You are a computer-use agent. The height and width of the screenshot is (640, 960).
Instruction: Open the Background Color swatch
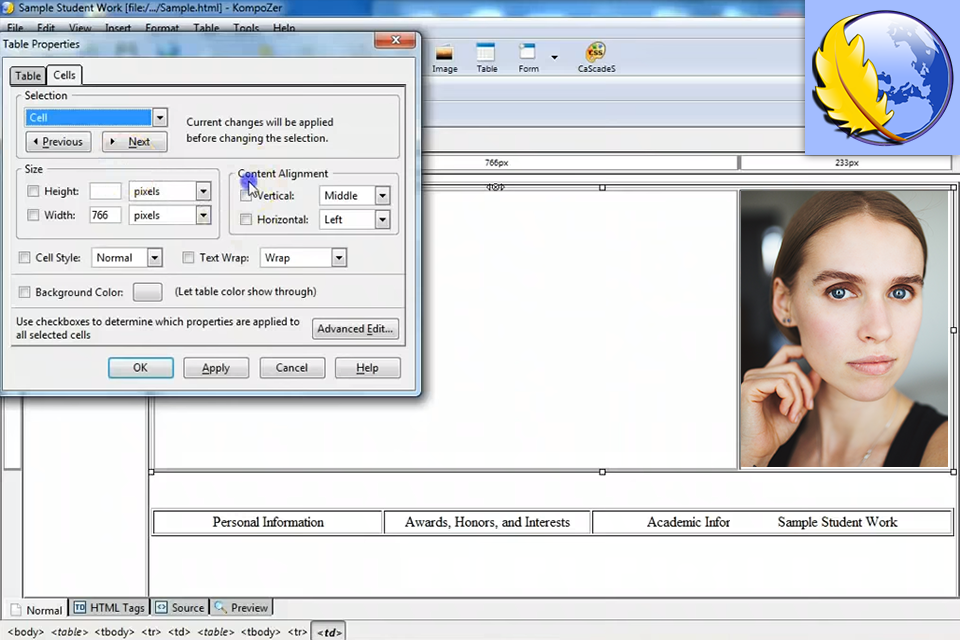coord(146,292)
